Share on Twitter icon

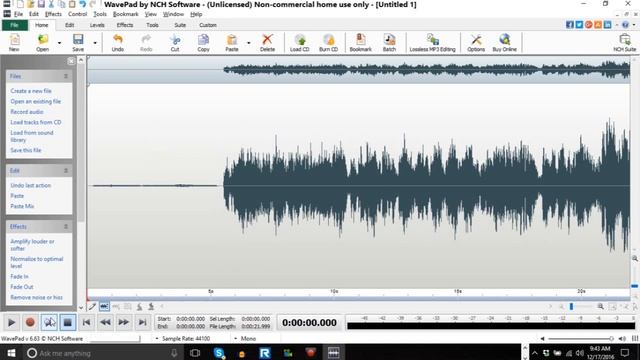[x=579, y=25]
